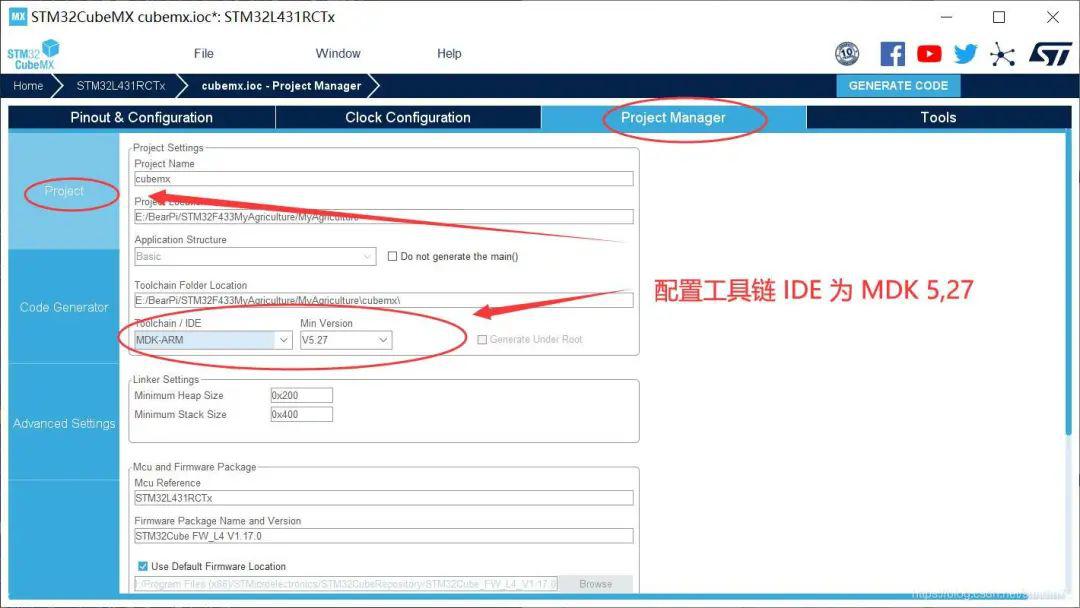Switch to Pinout & Configuration tab
Image resolution: width=1080 pixels, height=608 pixels.
(x=141, y=117)
